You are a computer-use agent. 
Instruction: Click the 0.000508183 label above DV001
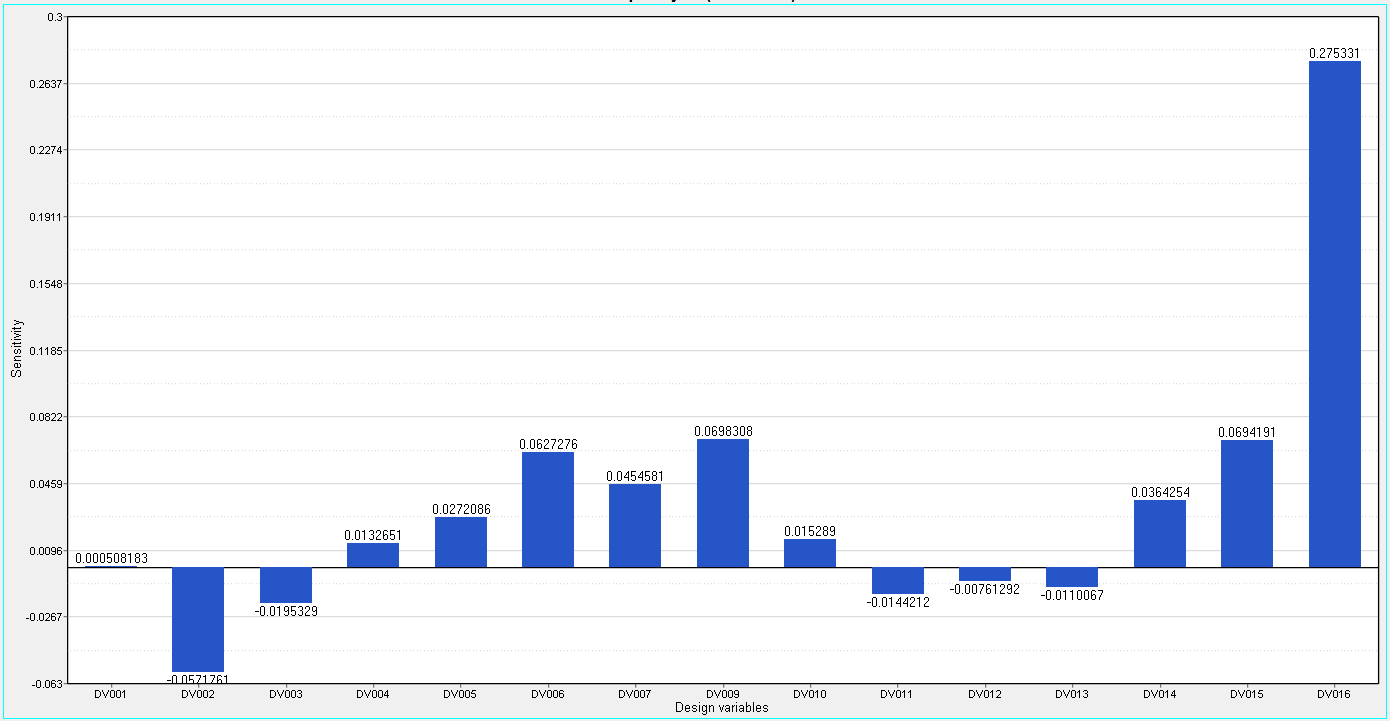(111, 559)
